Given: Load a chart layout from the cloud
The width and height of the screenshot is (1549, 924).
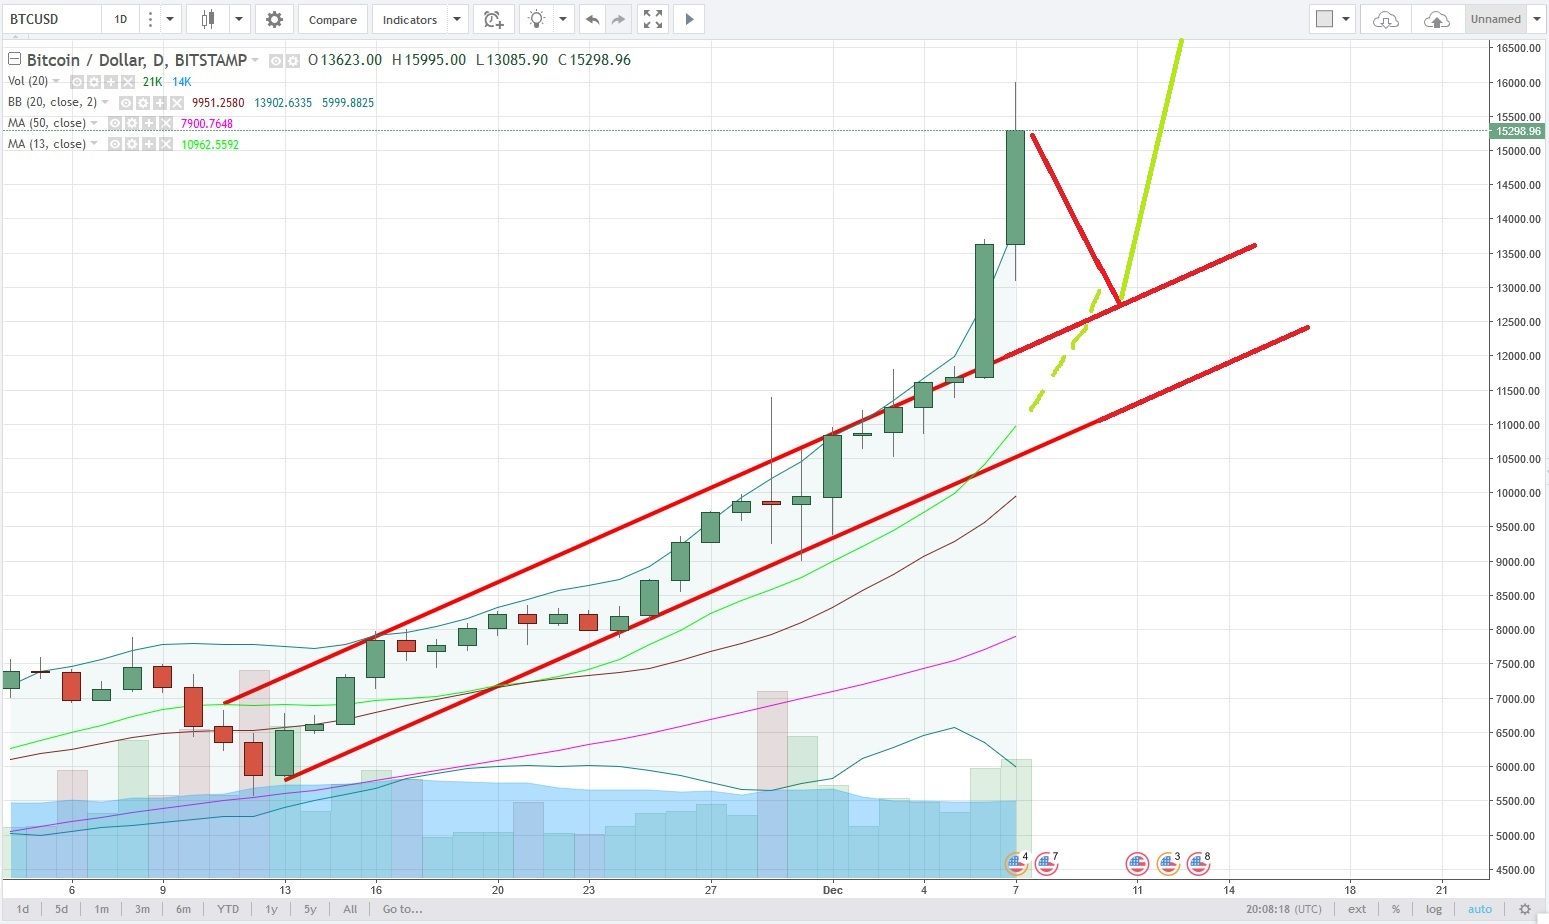Looking at the screenshot, I should tap(1385, 19).
